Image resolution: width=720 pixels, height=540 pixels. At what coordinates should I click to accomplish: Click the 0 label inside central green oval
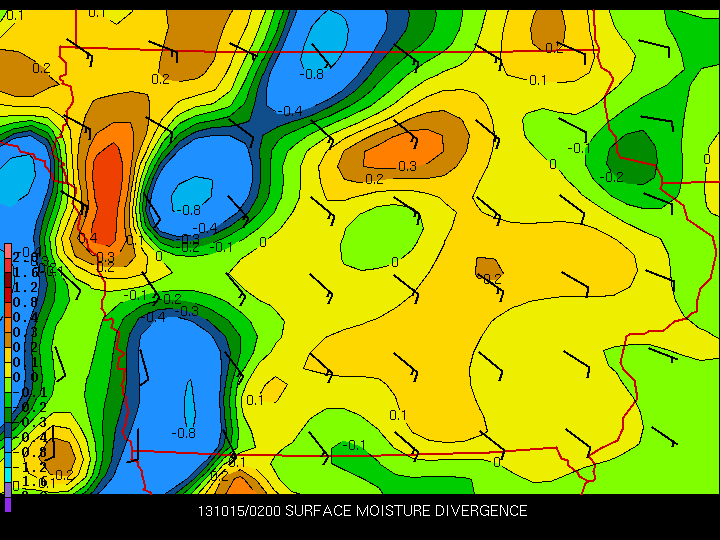[x=394, y=262]
